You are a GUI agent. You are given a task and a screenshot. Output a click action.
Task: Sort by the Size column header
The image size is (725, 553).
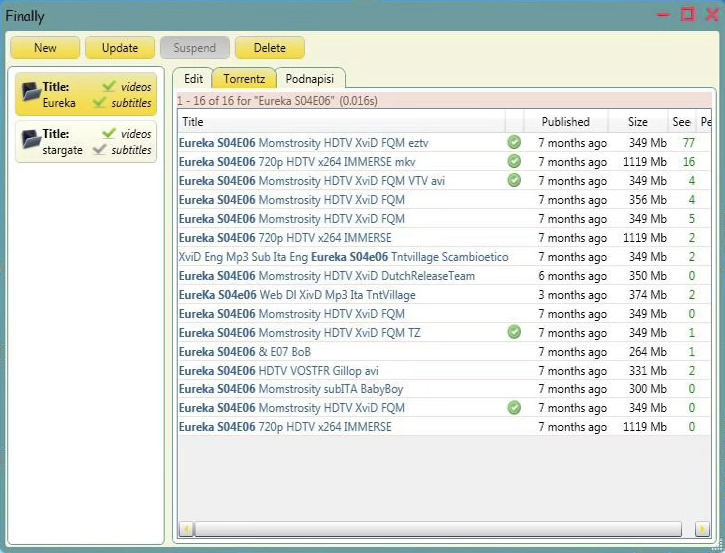point(638,122)
